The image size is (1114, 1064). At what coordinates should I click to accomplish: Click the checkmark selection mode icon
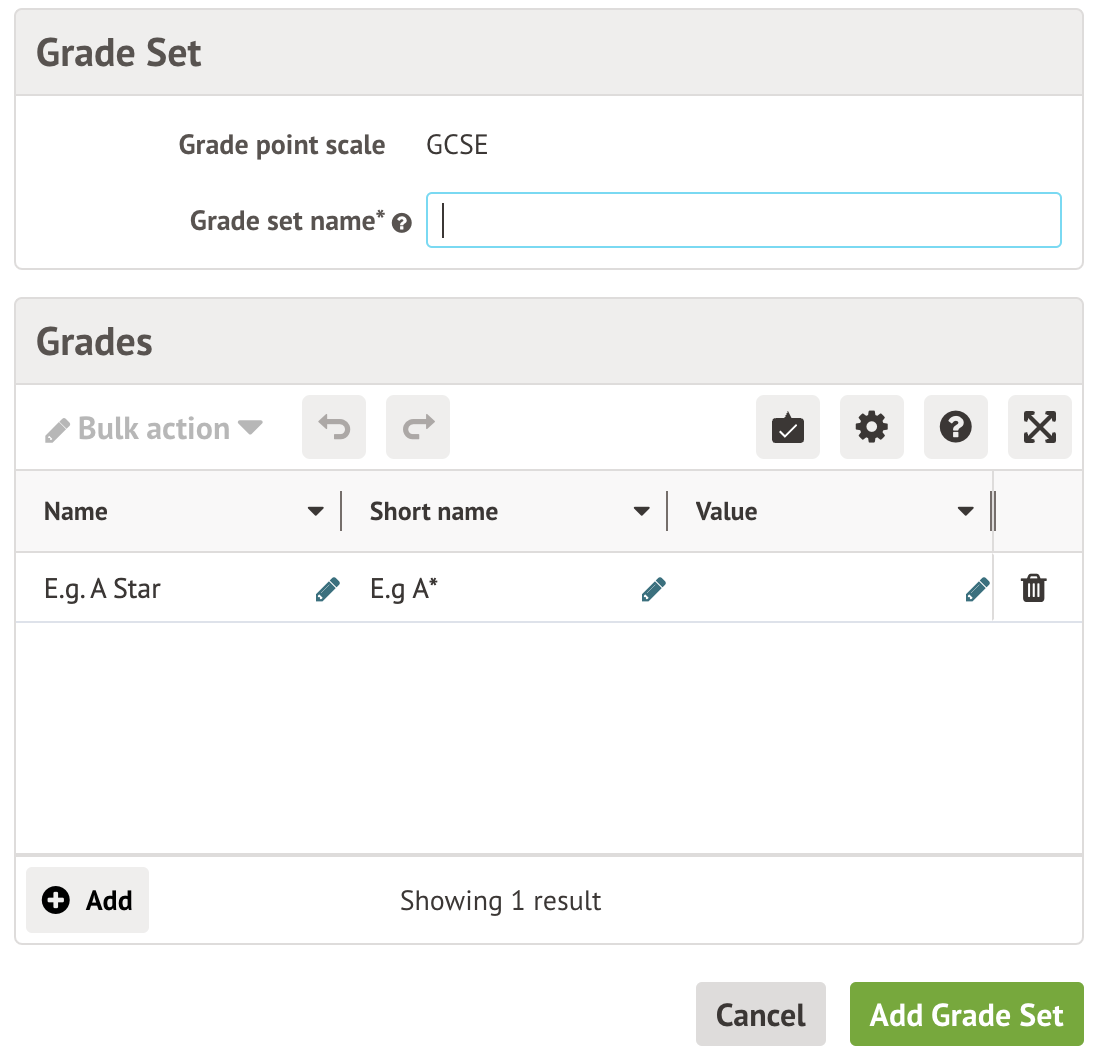click(x=788, y=428)
